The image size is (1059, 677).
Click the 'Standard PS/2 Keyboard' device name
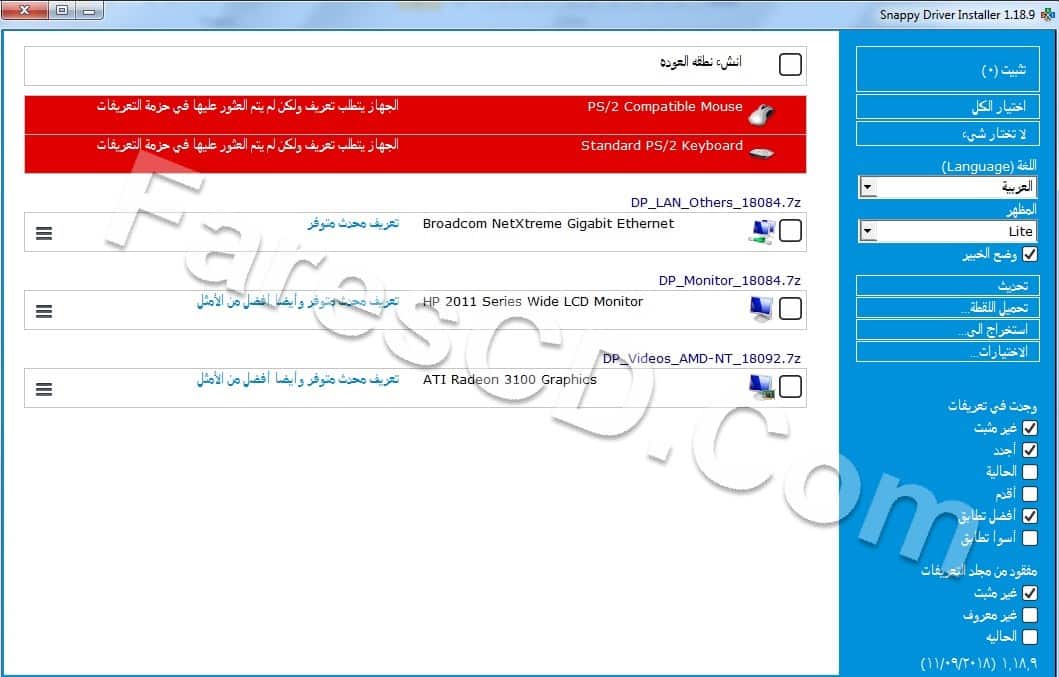click(x=662, y=146)
